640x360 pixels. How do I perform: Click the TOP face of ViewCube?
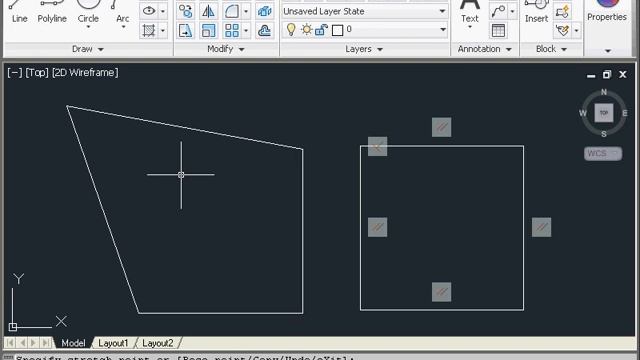[x=604, y=113]
